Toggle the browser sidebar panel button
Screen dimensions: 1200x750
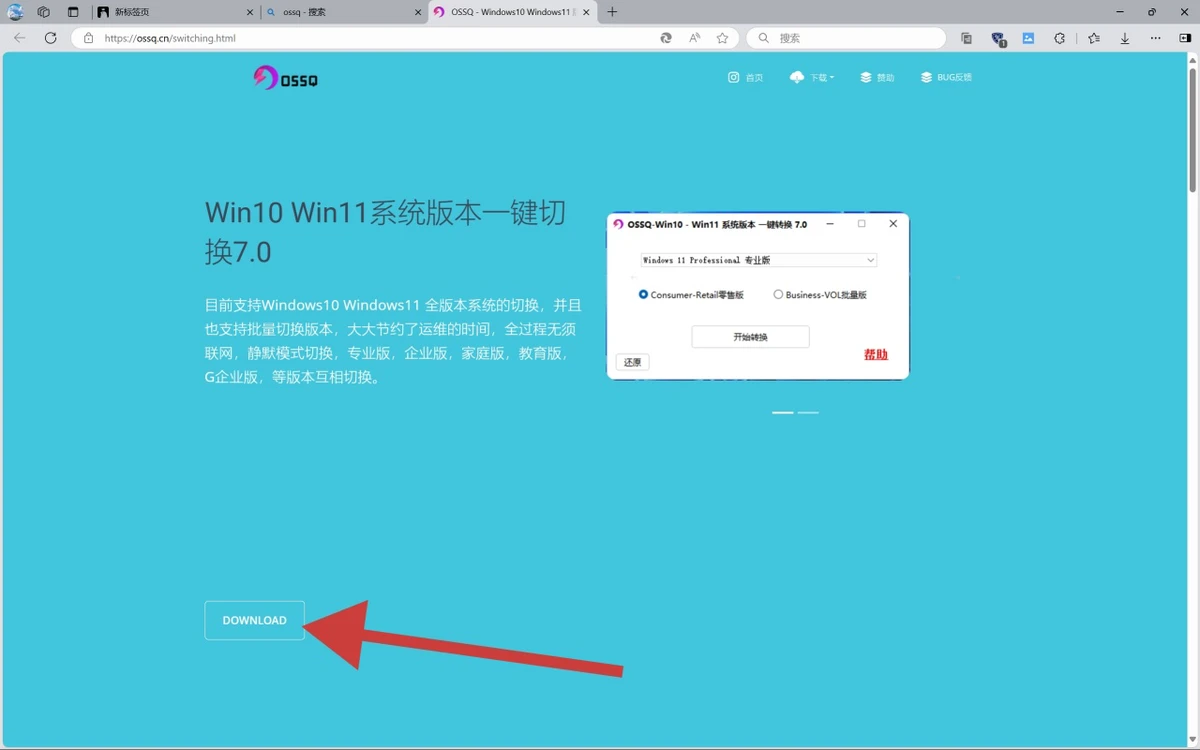[1185, 38]
